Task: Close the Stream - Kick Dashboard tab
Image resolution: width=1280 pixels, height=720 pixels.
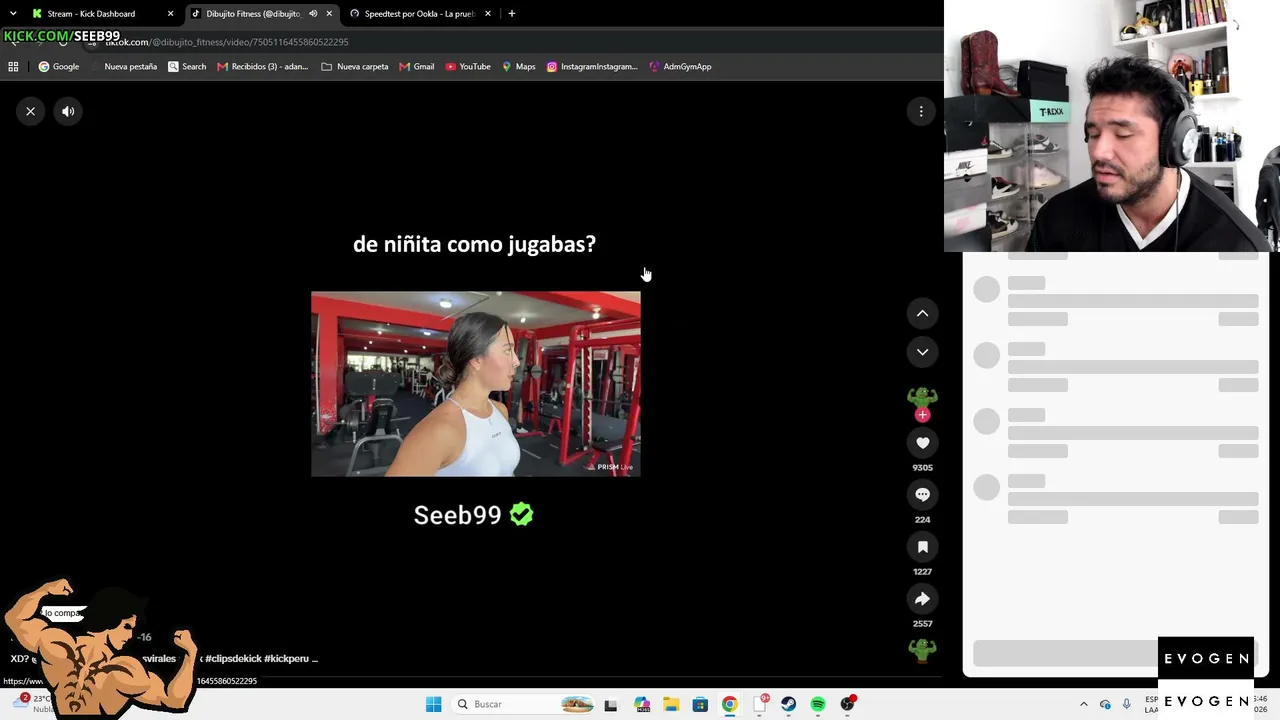Action: [170, 14]
